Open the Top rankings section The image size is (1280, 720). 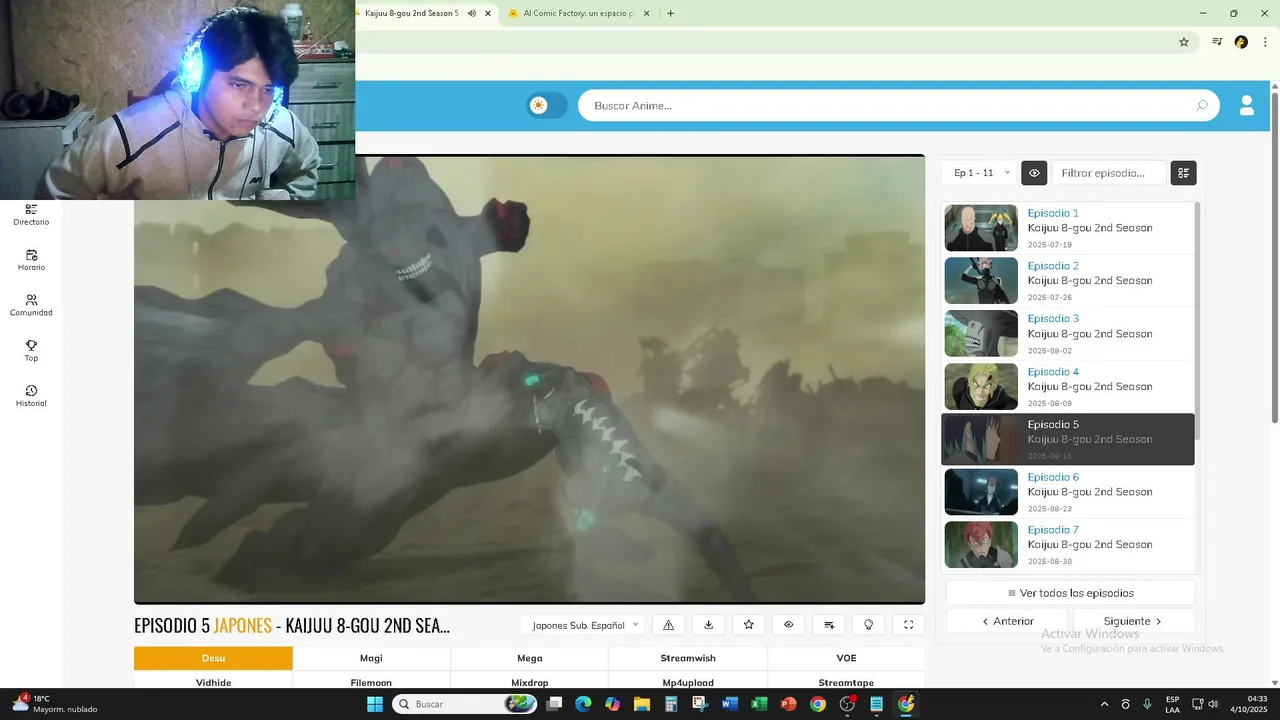[31, 351]
